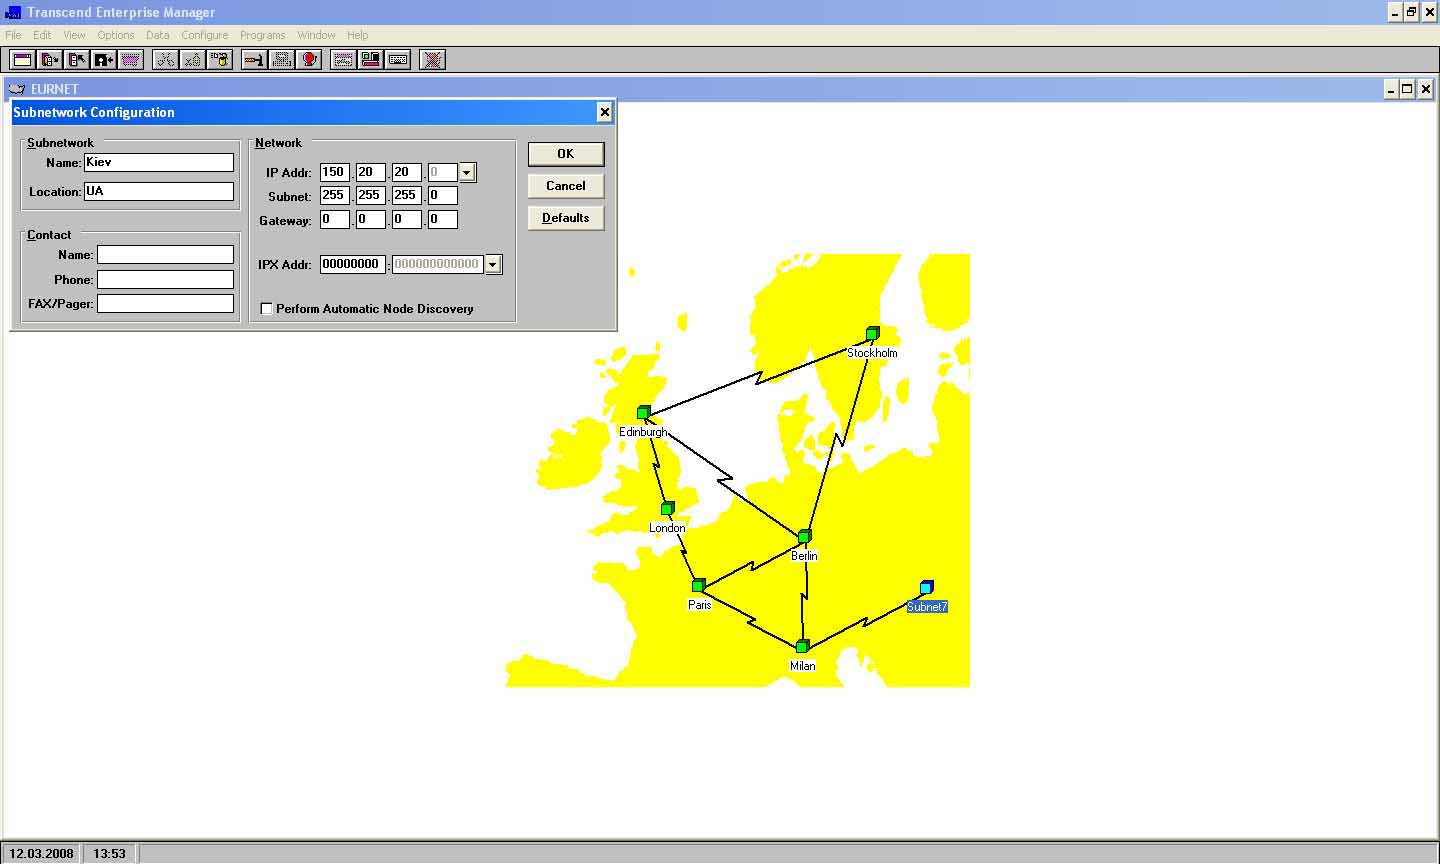Viewport: 1440px width, 864px height.
Task: Select the Berlin subnet node on map
Action: click(x=804, y=537)
